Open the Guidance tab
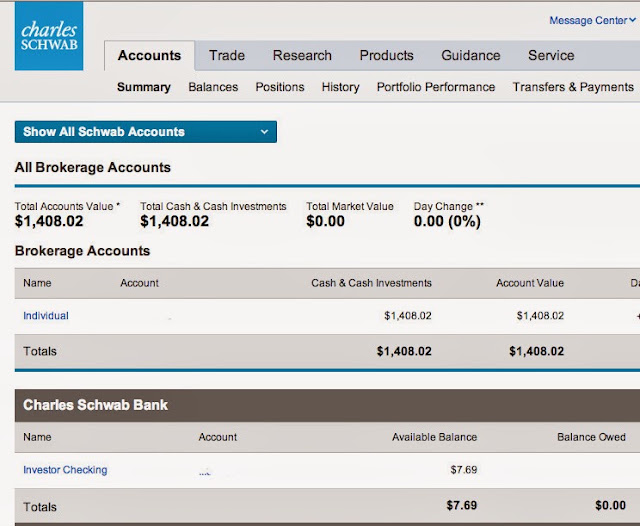 tap(471, 55)
